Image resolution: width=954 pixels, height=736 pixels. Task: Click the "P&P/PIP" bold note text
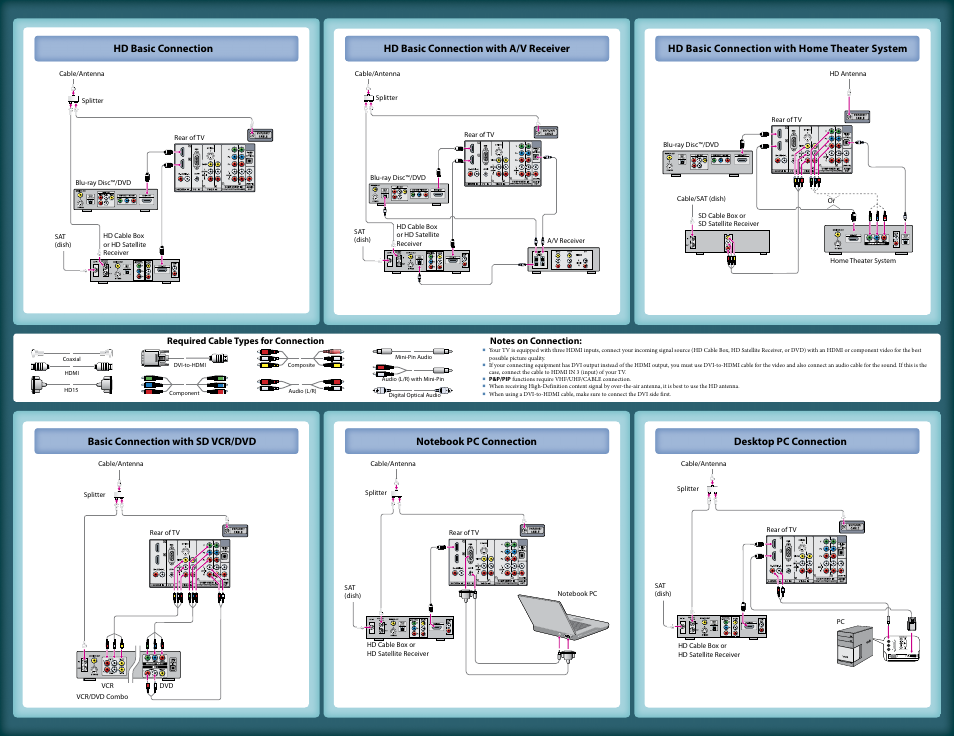point(500,379)
